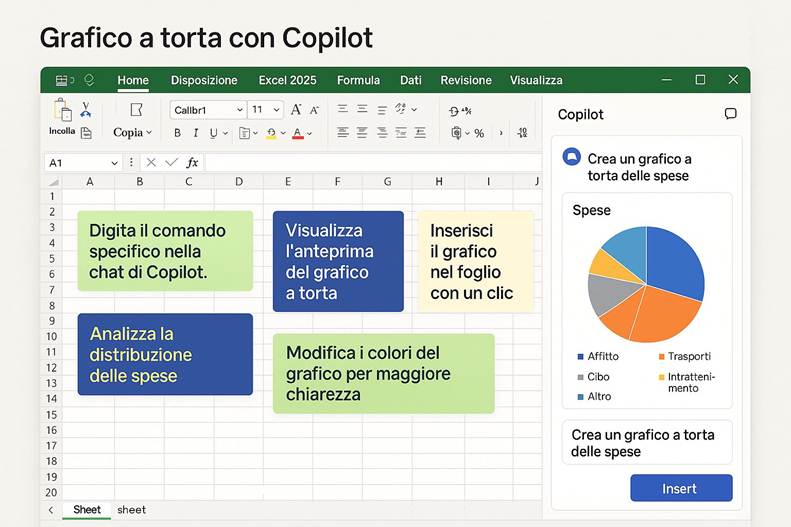This screenshot has height=527, width=791.
Task: Confirm formula entry with the checkmark
Action: pos(172,162)
